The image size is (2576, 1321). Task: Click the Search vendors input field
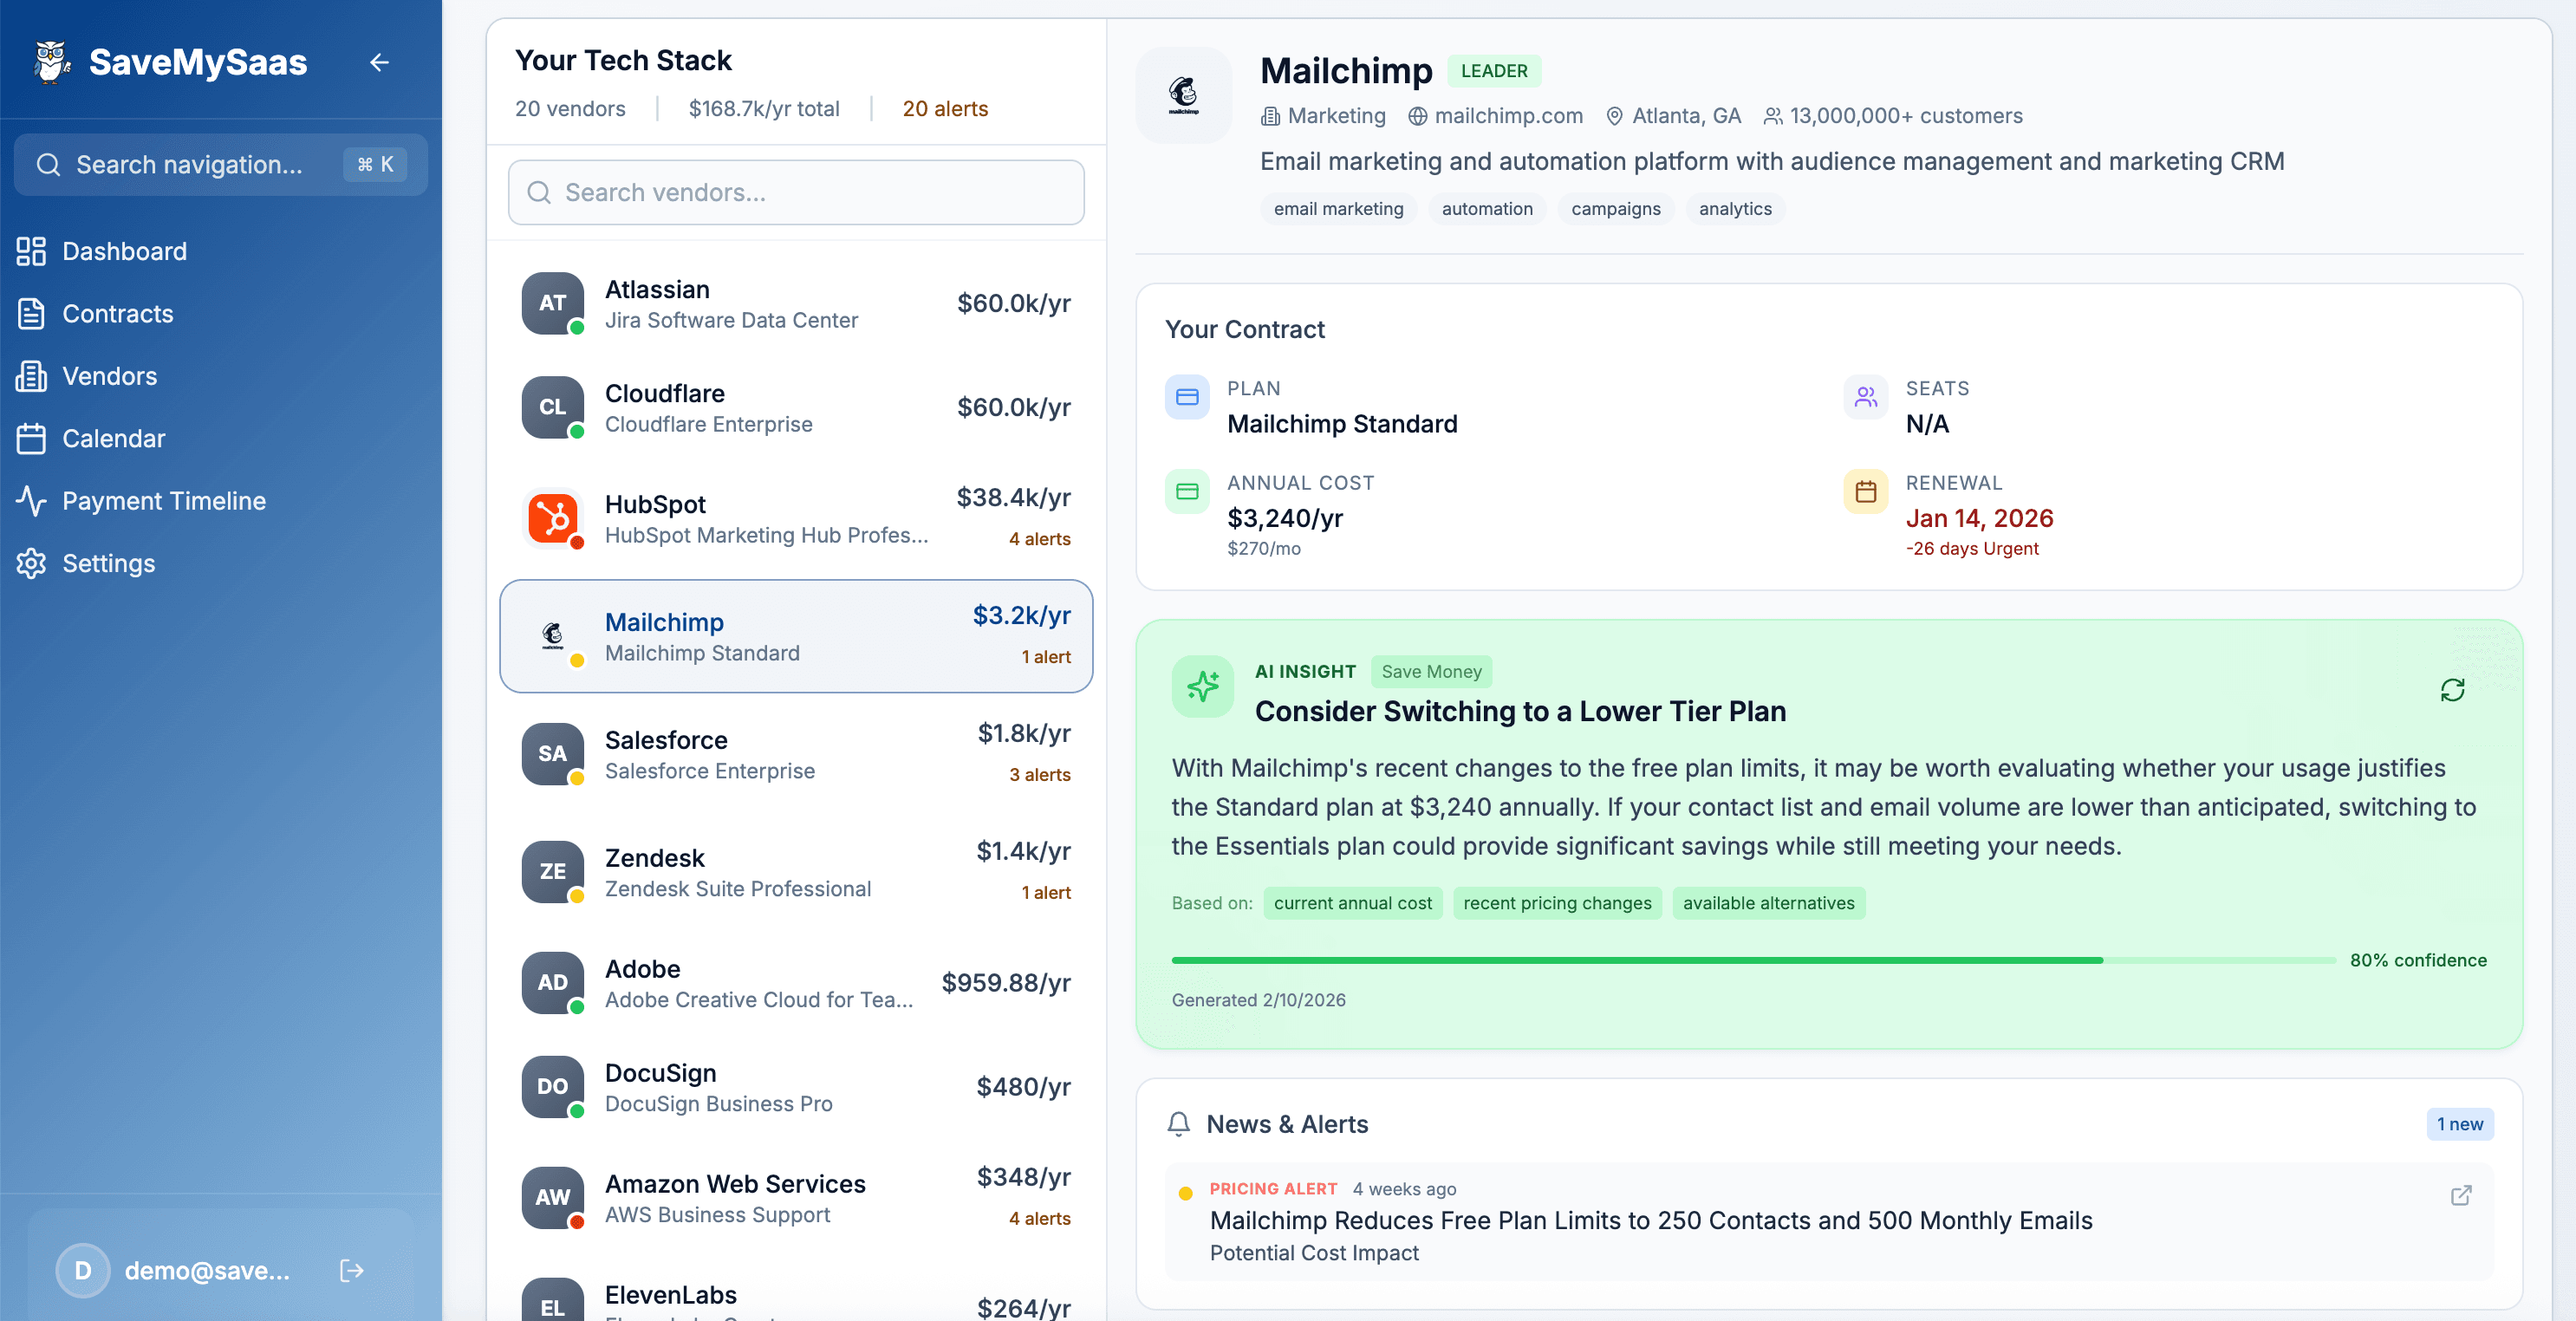click(x=795, y=192)
